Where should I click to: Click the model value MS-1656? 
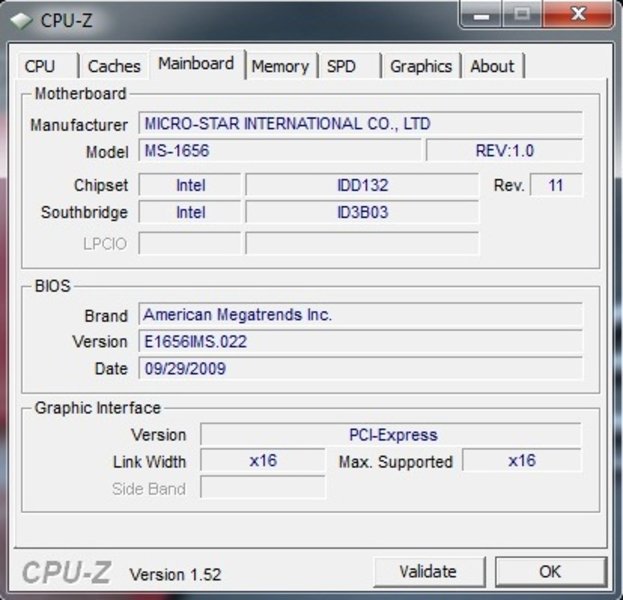click(x=280, y=151)
